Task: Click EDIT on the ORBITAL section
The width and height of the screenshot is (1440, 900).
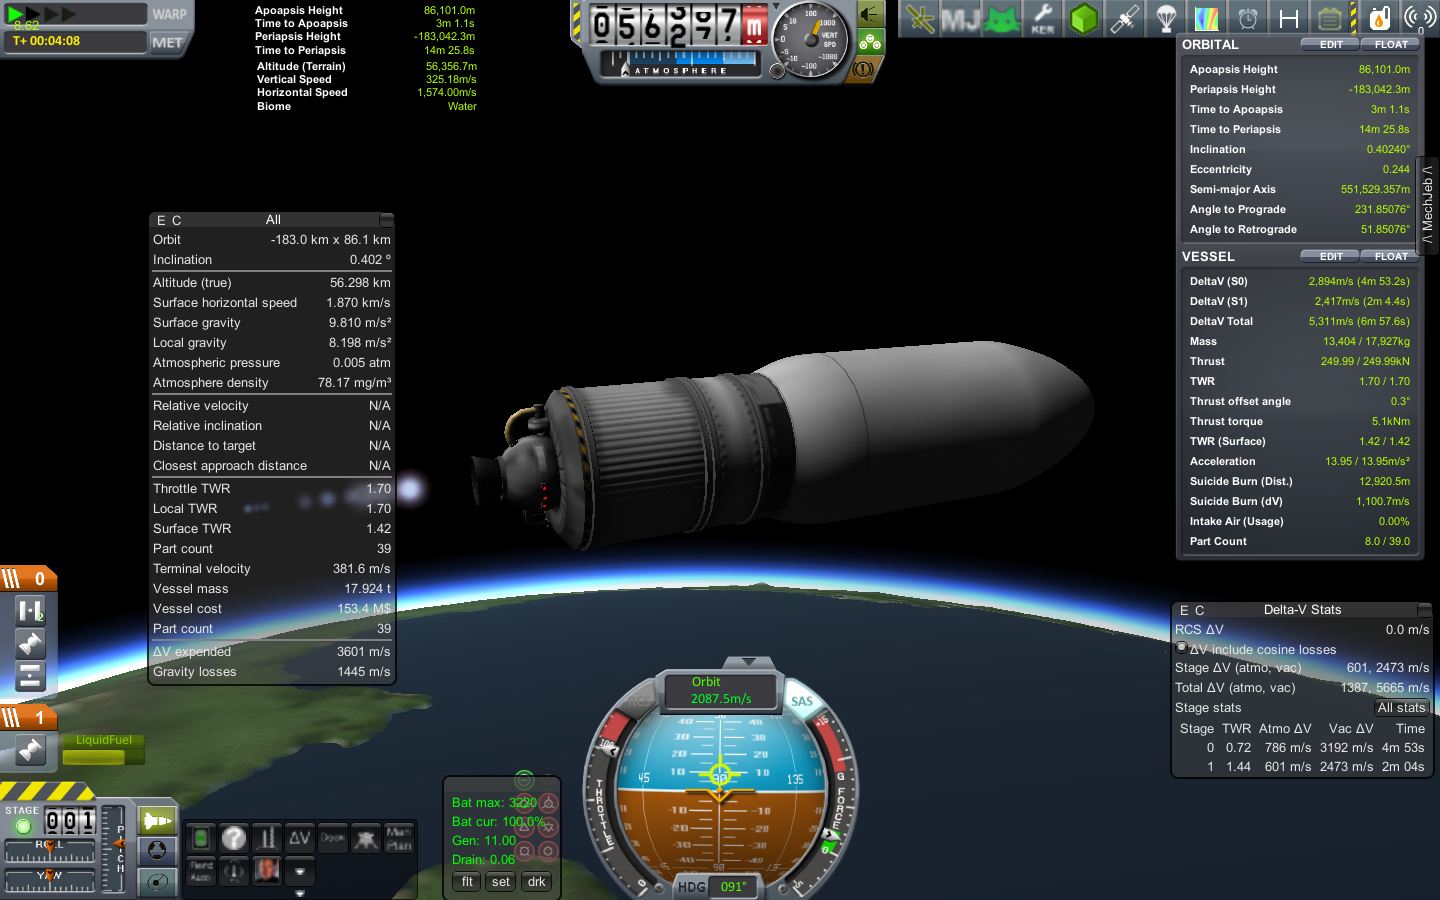Action: pos(1331,44)
